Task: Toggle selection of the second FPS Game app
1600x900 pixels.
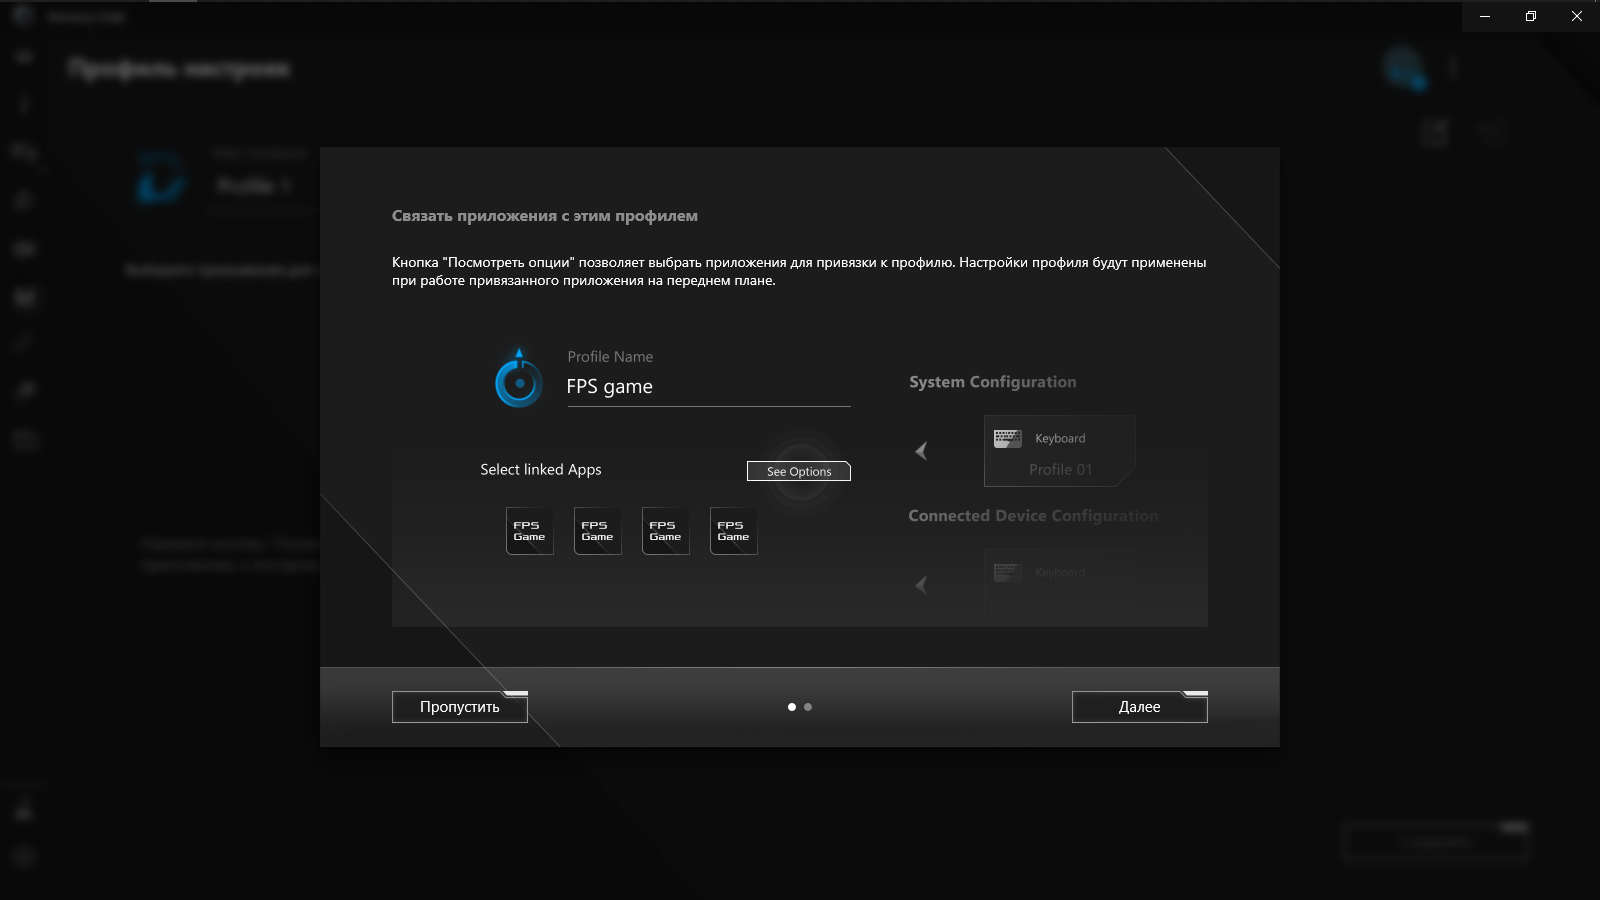Action: 597,530
